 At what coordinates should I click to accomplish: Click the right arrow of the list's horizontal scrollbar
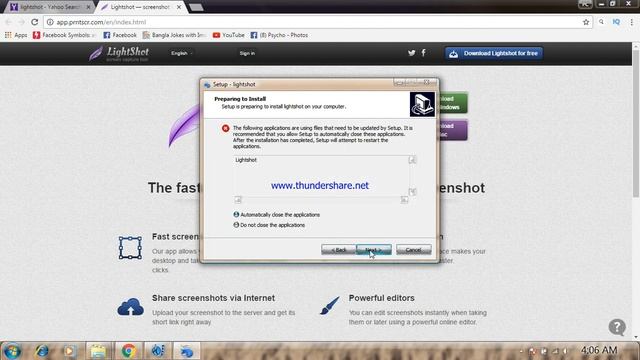(x=404, y=200)
